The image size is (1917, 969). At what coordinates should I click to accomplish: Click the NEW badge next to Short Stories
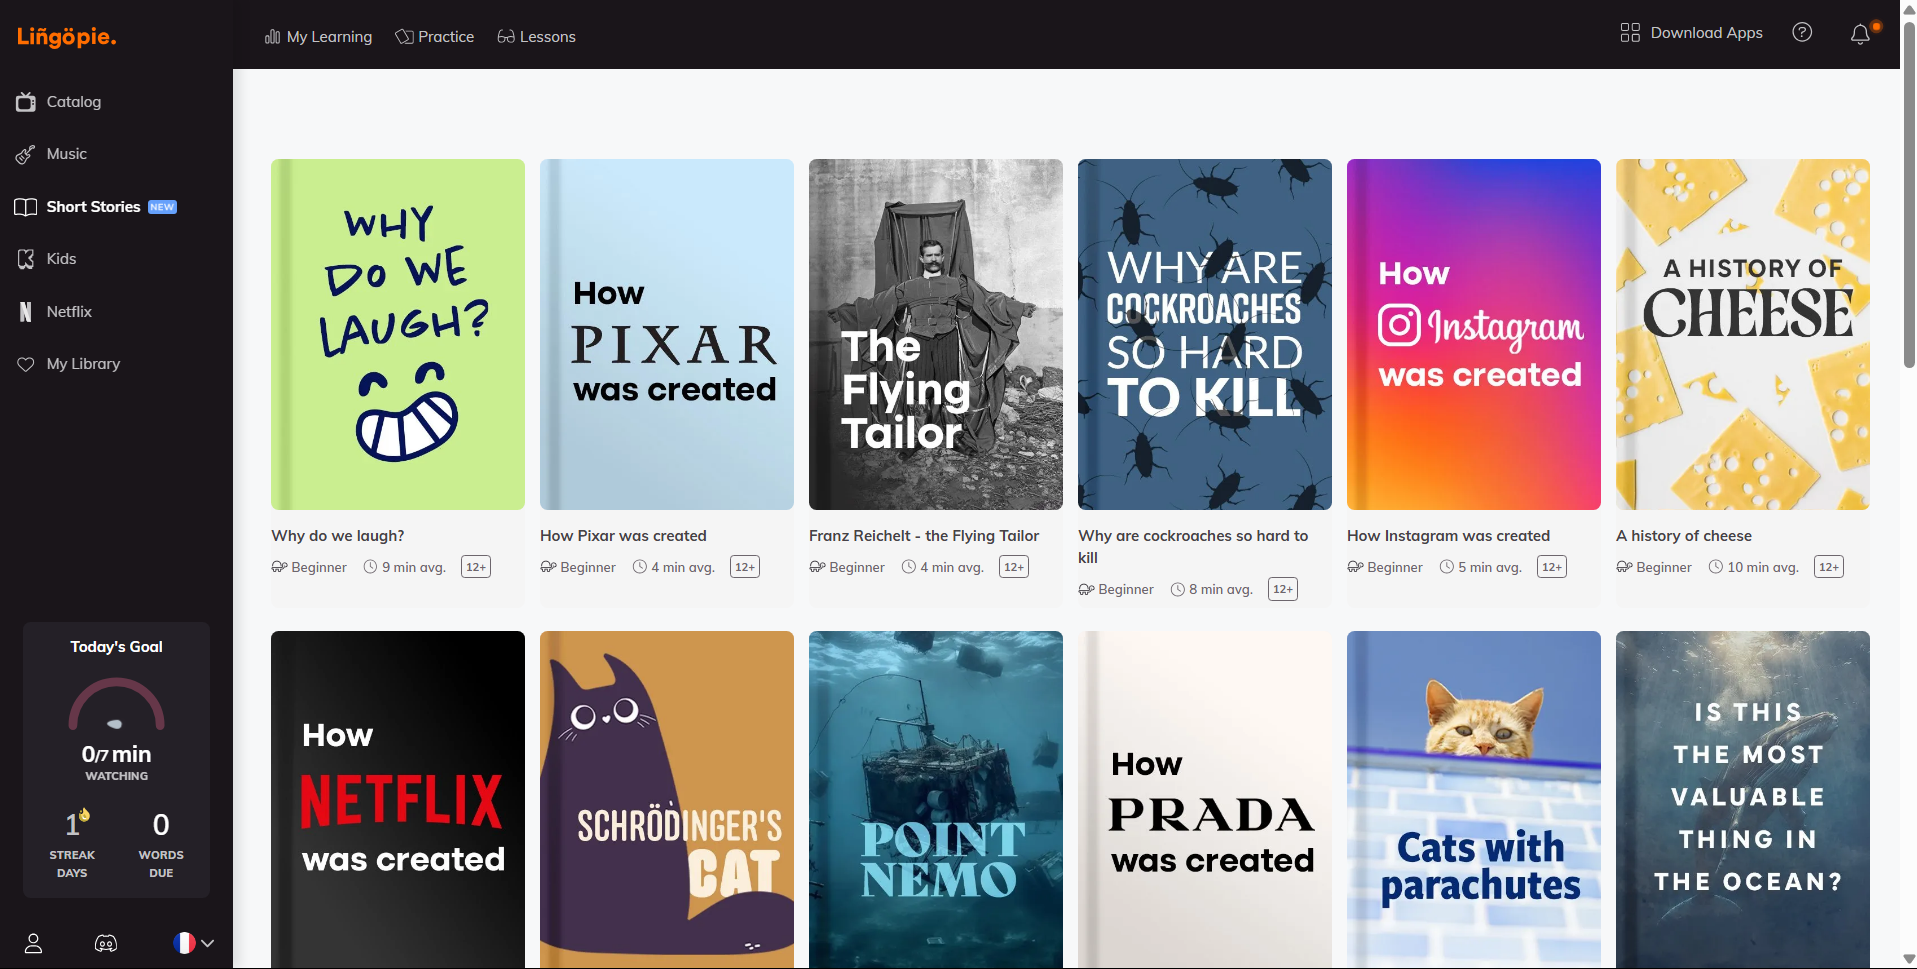pos(162,207)
